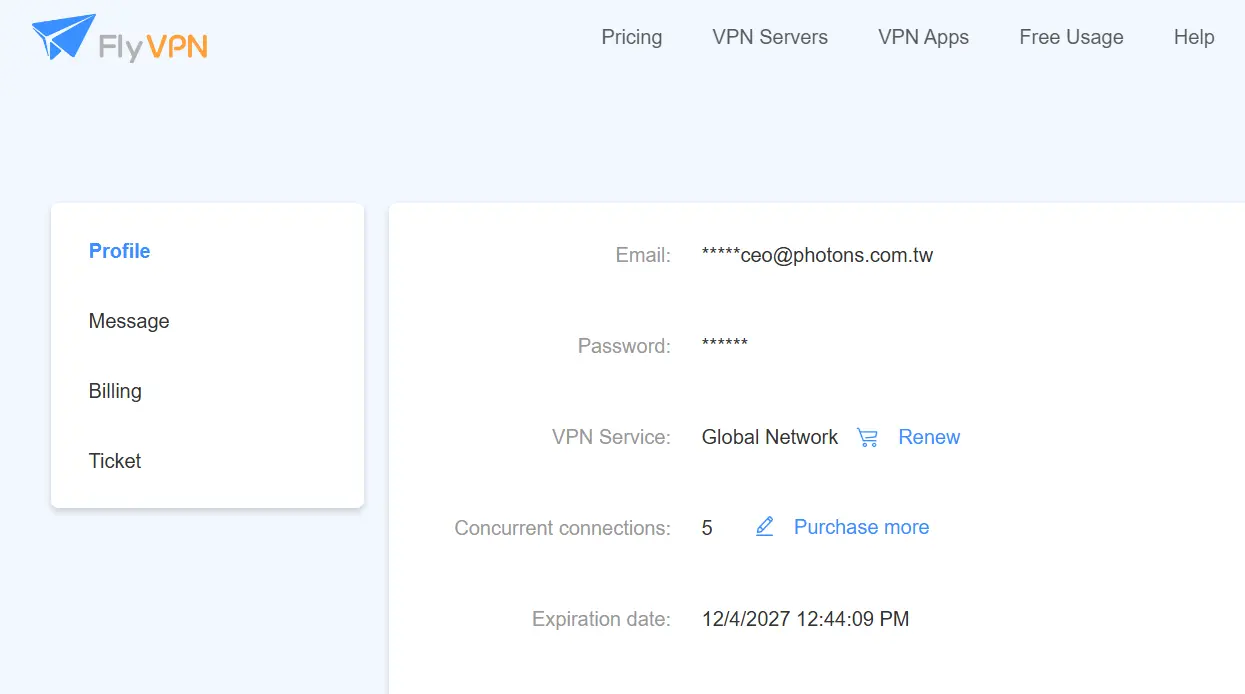Go to VPN Servers in the top navigation
Screen dimensions: 1245x694
[770, 37]
